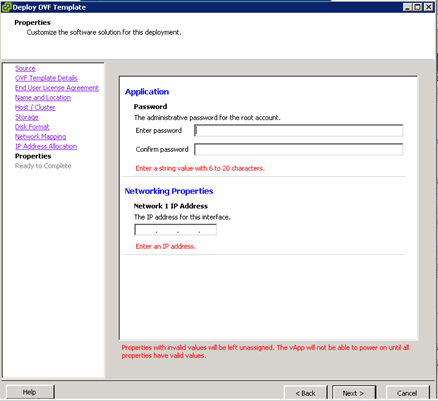Go to Network Mapping step

pos(40,137)
